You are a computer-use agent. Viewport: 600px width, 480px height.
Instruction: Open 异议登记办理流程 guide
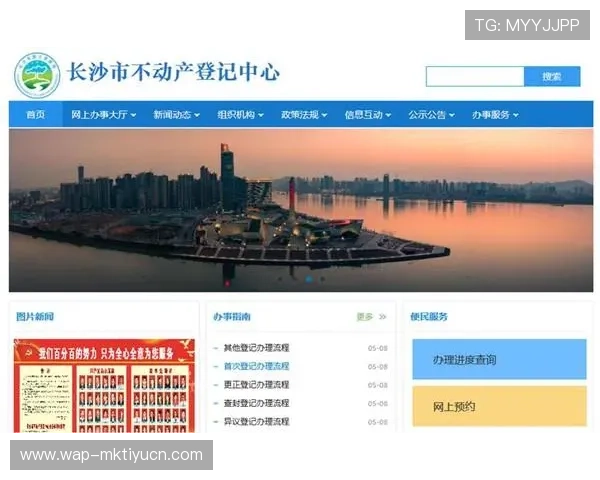256,421
